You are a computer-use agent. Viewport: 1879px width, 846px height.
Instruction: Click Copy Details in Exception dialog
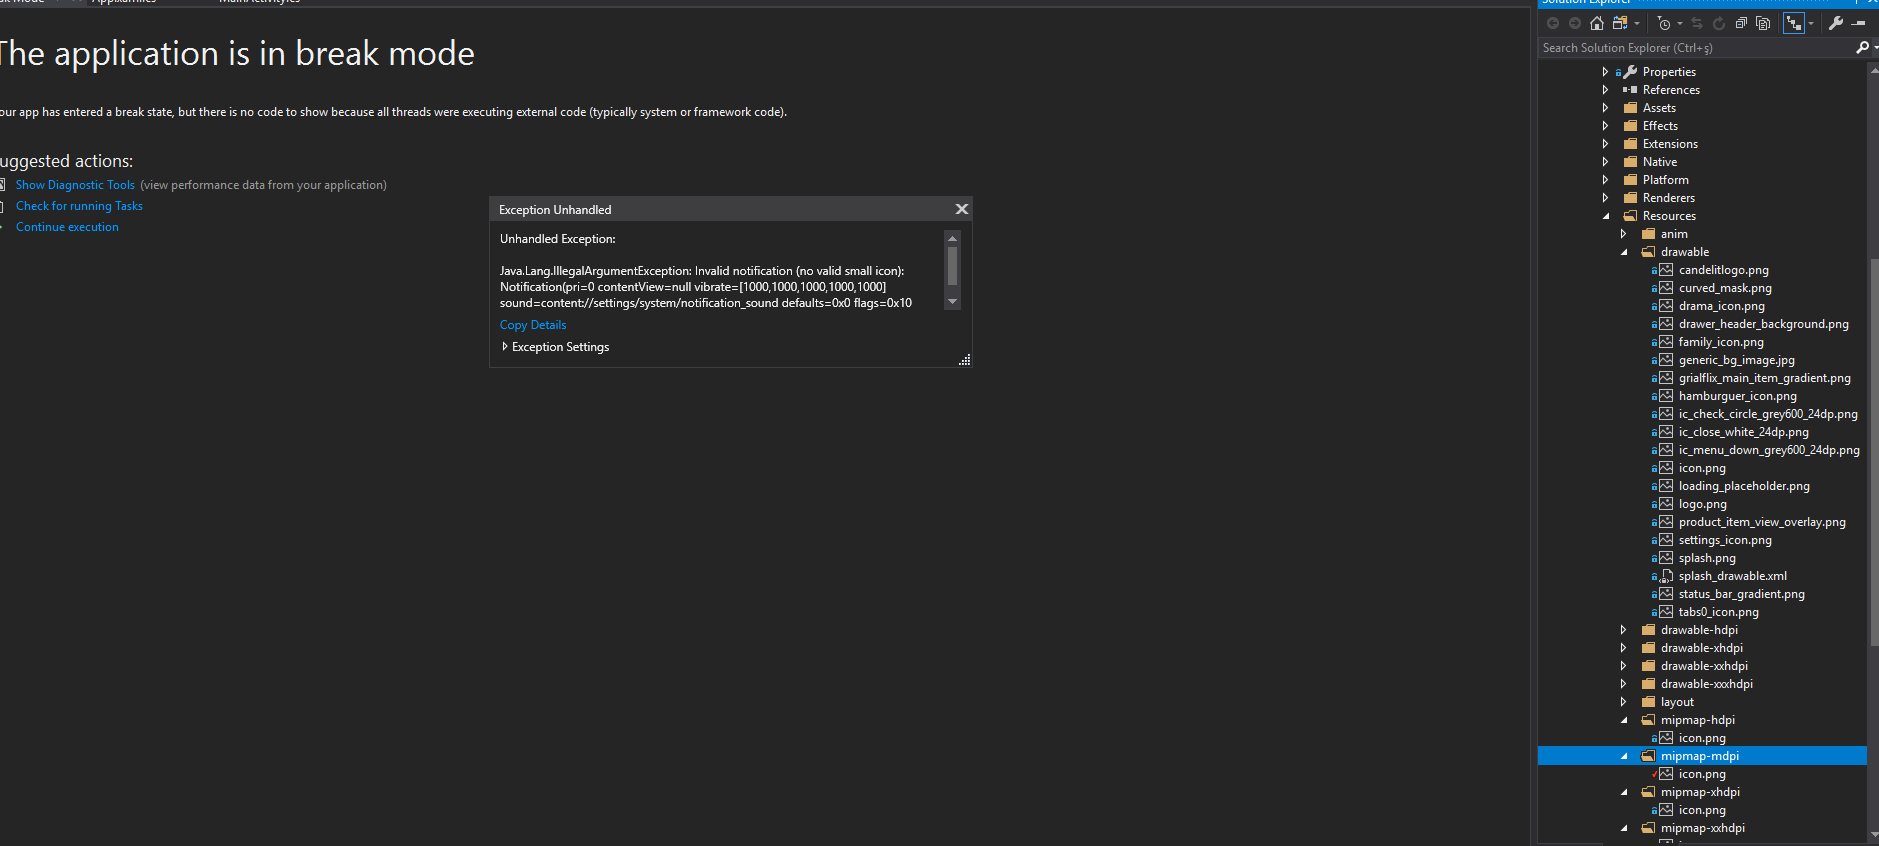click(x=533, y=325)
